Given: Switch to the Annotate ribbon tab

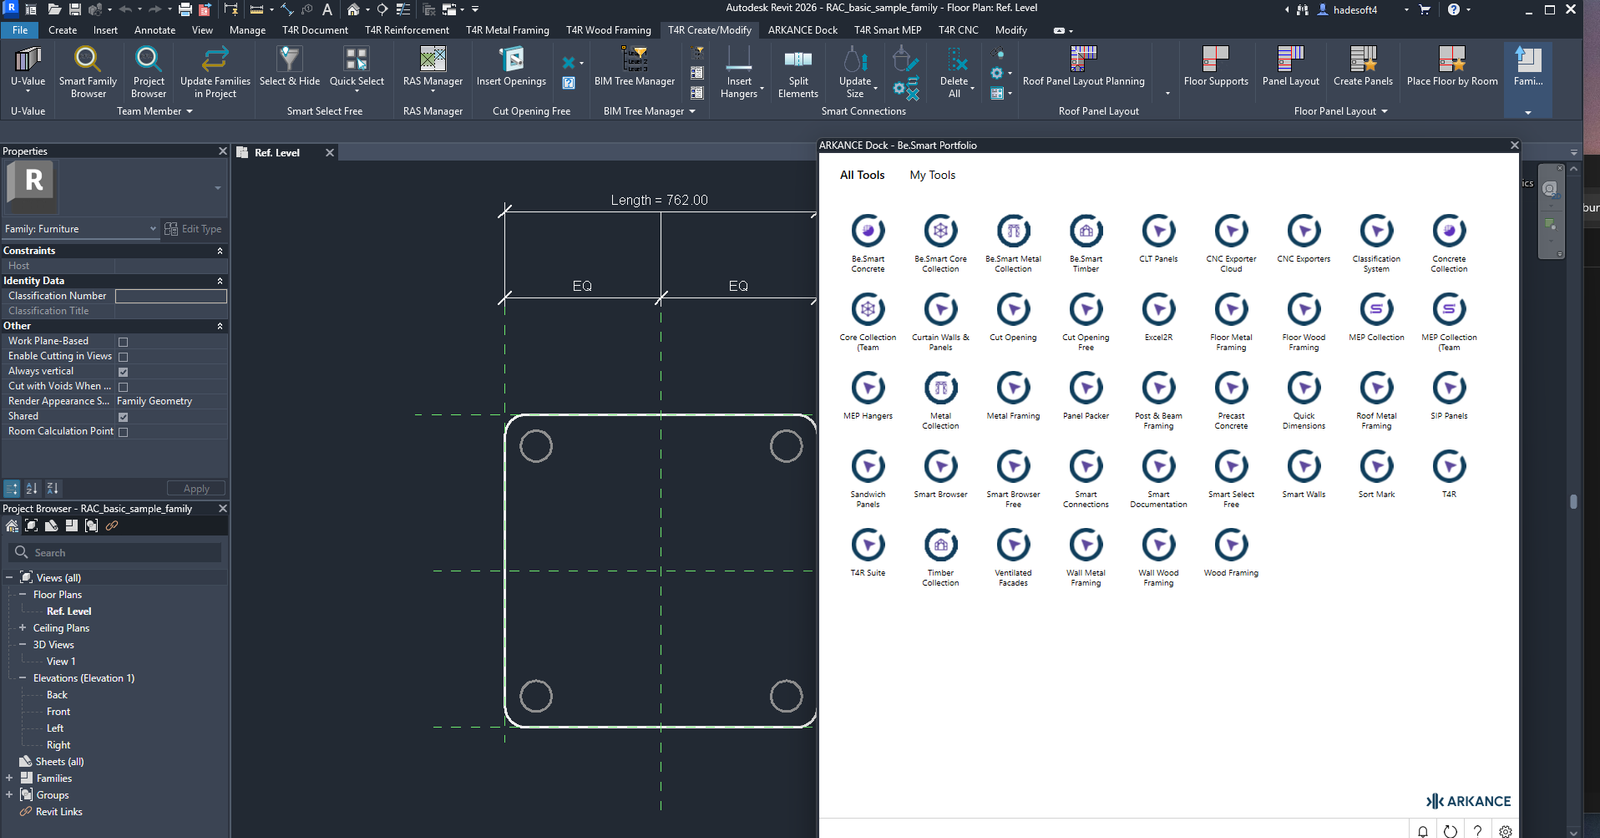Looking at the screenshot, I should coord(154,30).
